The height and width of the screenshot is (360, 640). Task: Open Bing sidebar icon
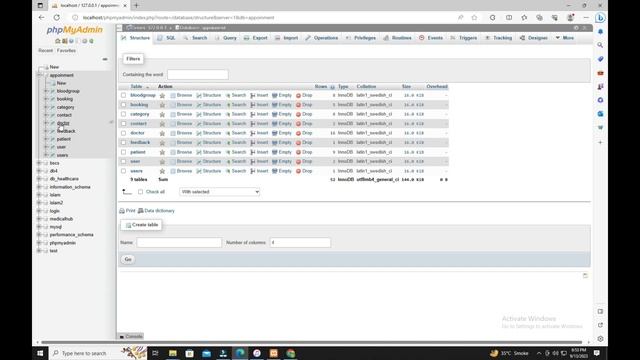[600, 18]
